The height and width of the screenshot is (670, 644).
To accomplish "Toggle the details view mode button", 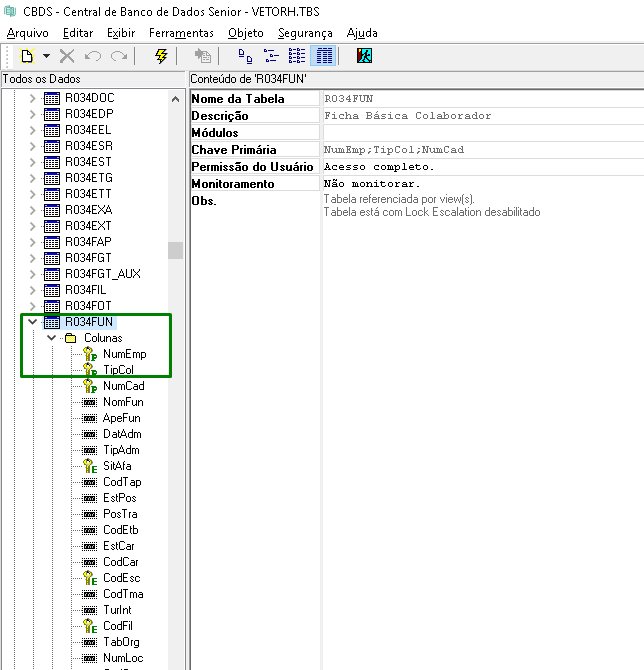I will click(x=323, y=56).
